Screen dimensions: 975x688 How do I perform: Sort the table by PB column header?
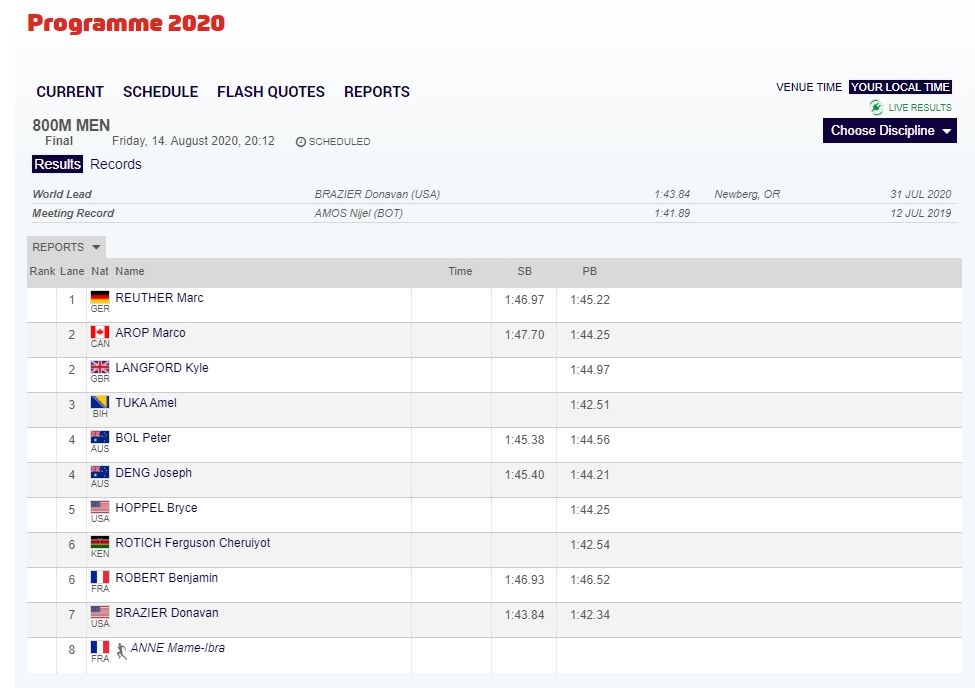[x=589, y=271]
